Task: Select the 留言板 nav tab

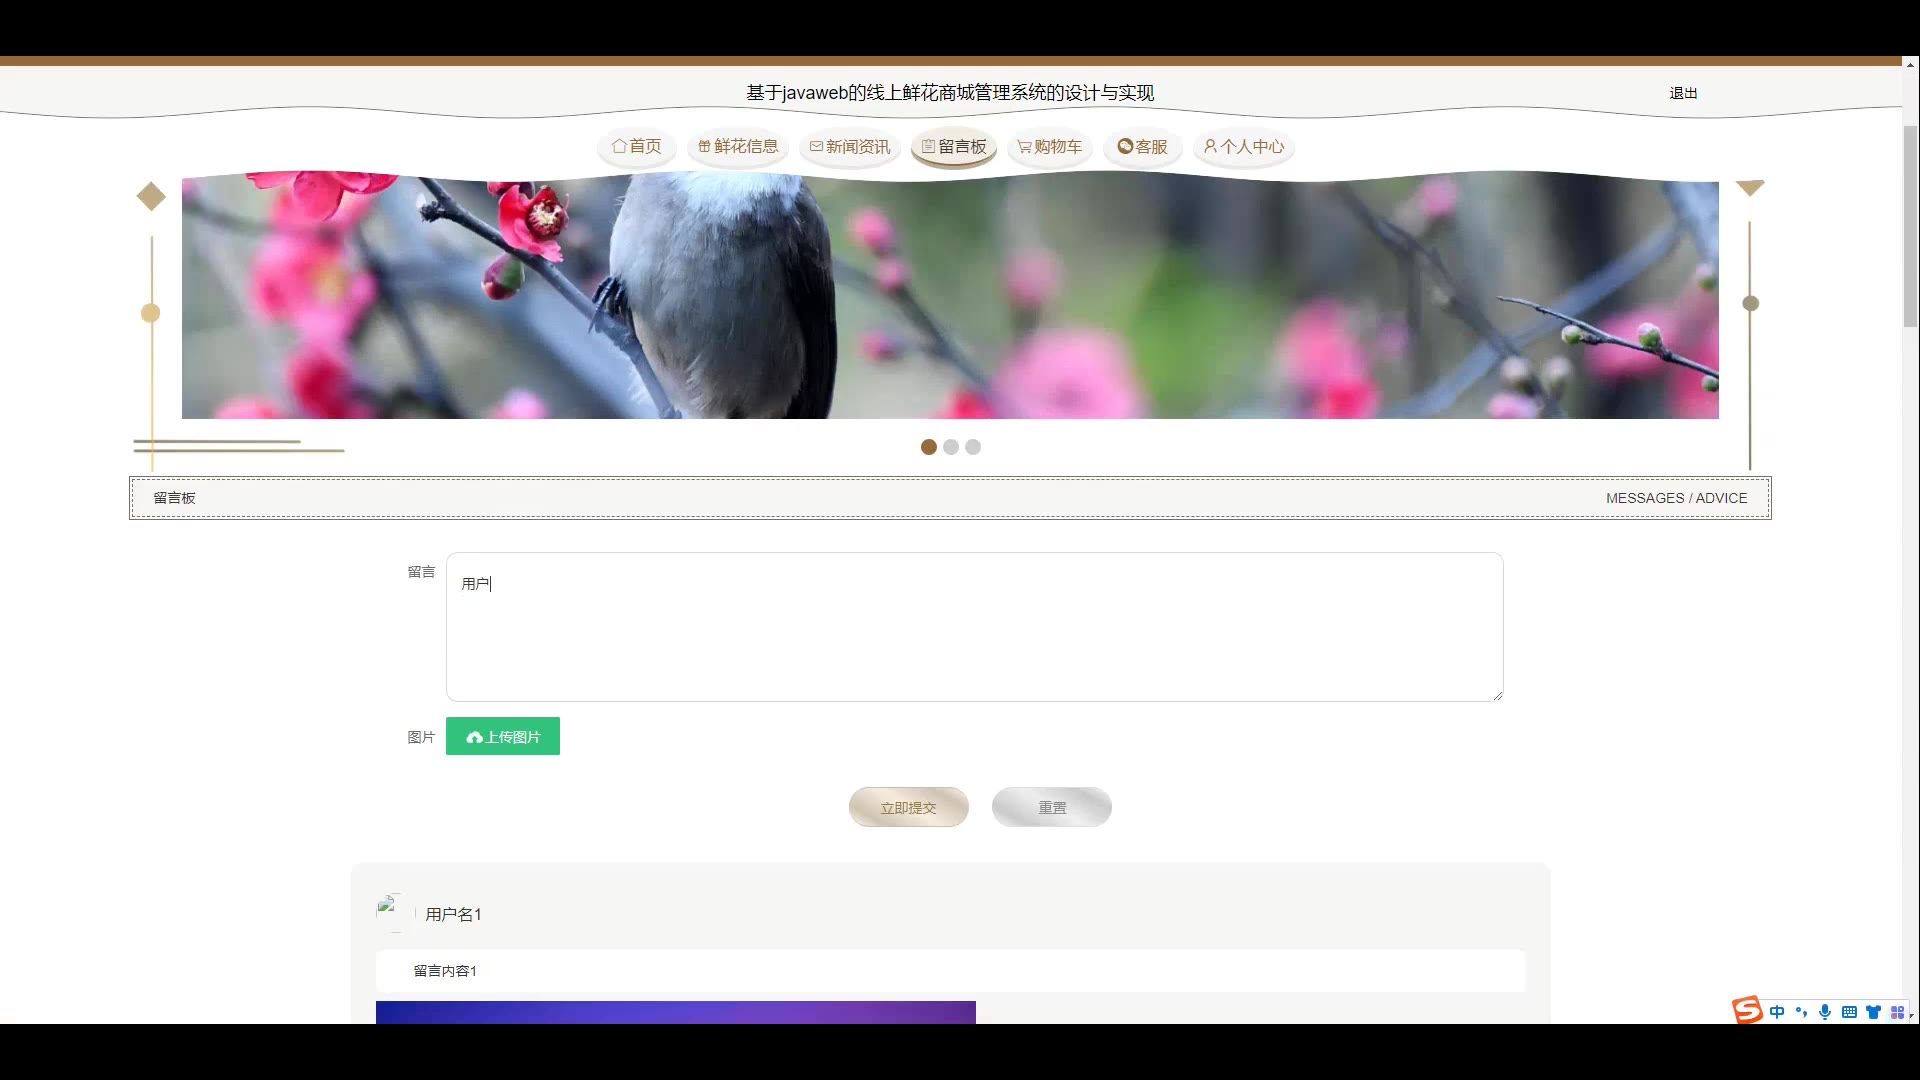Action: pos(954,147)
